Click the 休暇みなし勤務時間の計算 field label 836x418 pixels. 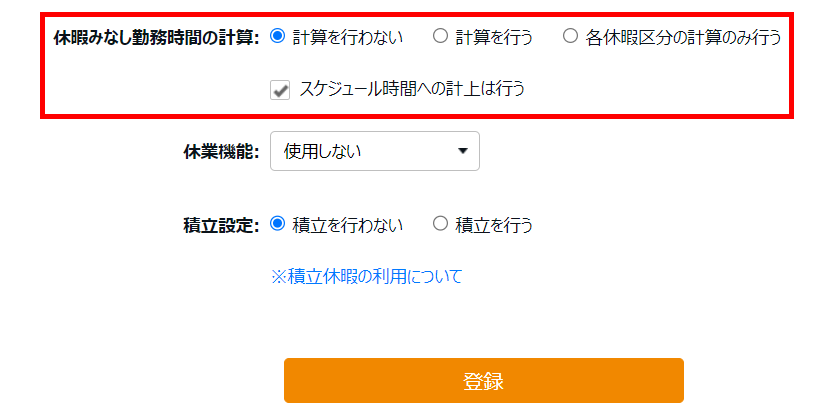coord(155,38)
